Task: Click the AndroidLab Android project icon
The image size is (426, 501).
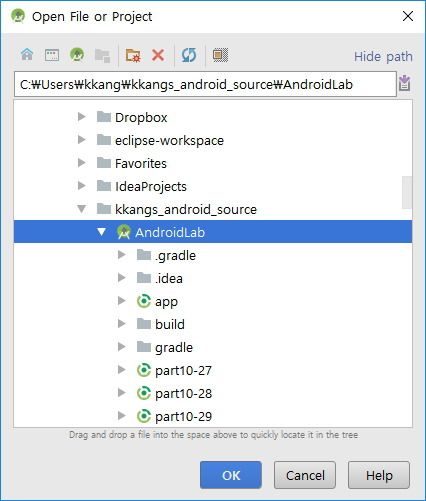Action: tap(124, 232)
